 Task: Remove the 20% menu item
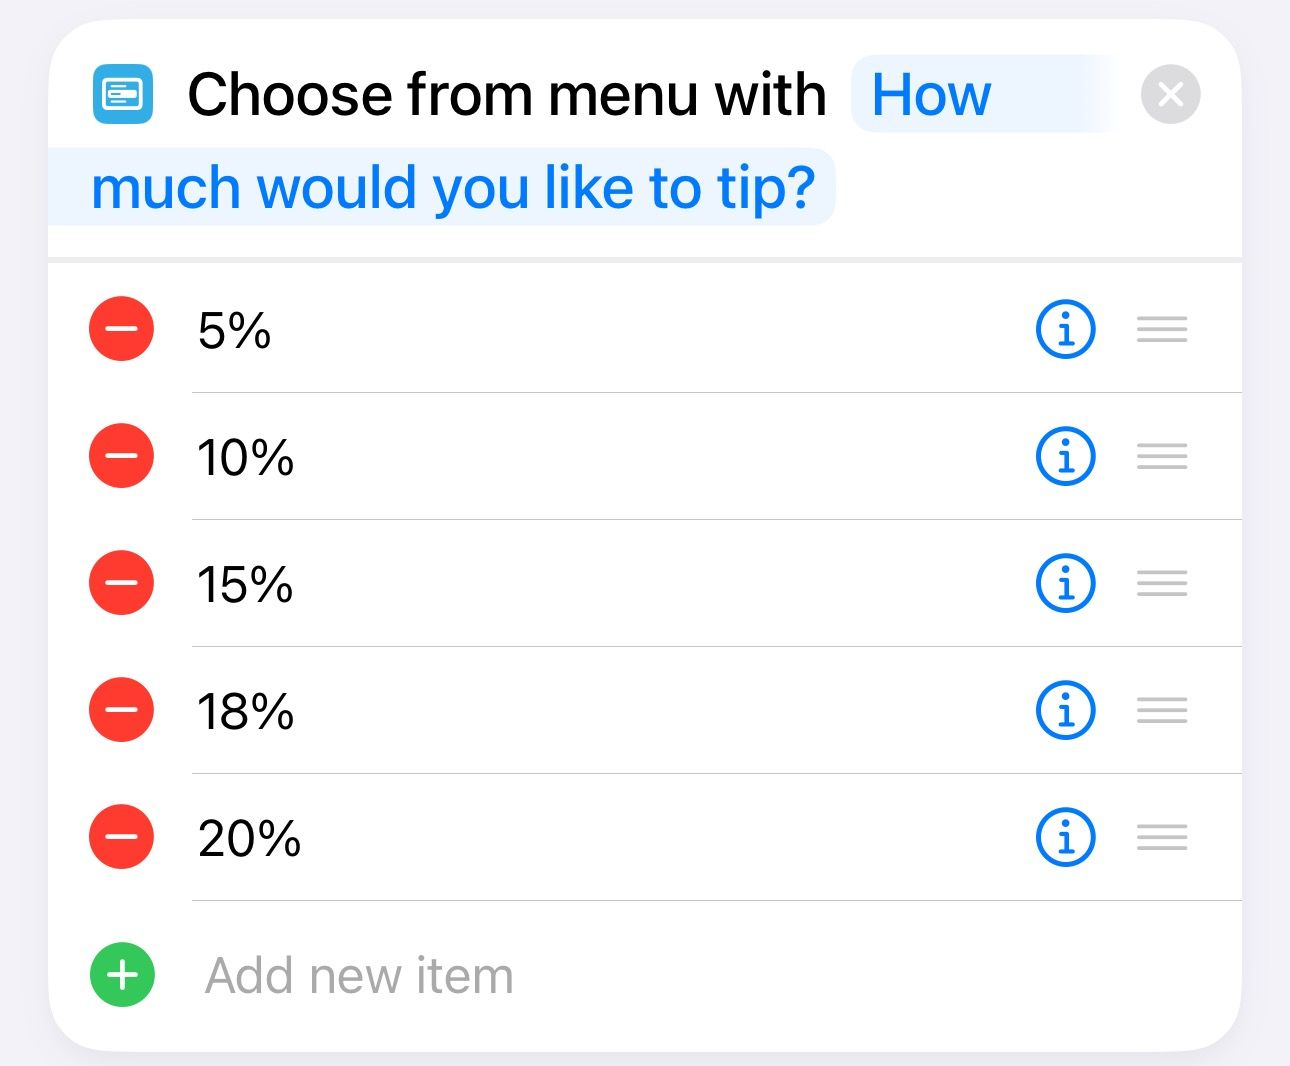(121, 837)
